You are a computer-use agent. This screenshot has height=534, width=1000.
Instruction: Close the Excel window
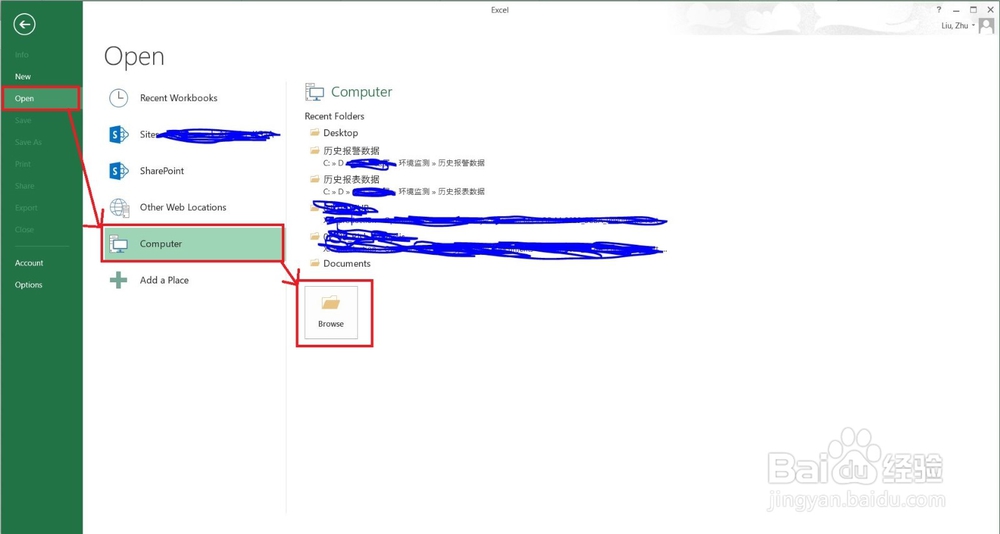990,10
